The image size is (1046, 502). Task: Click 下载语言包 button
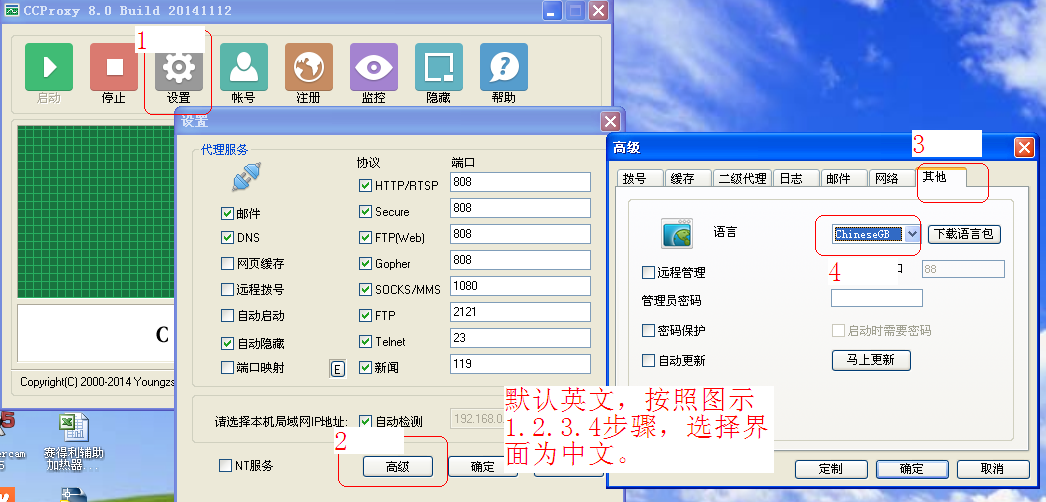pyautogui.click(x=964, y=234)
